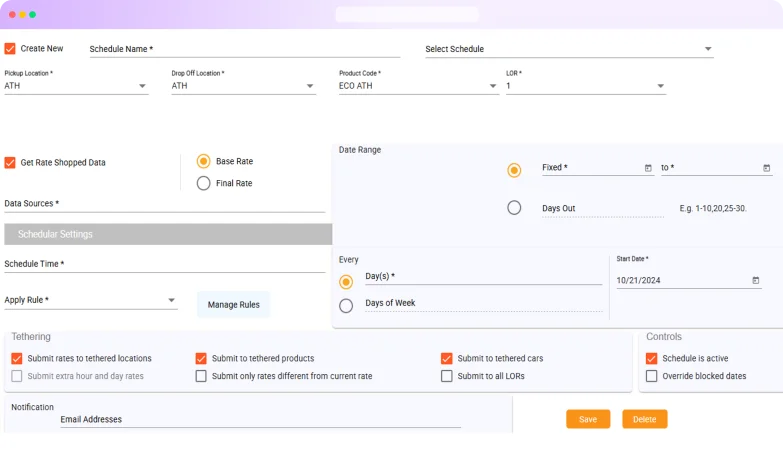Open the Start Date calendar picker icon
783x457 pixels.
tap(755, 281)
